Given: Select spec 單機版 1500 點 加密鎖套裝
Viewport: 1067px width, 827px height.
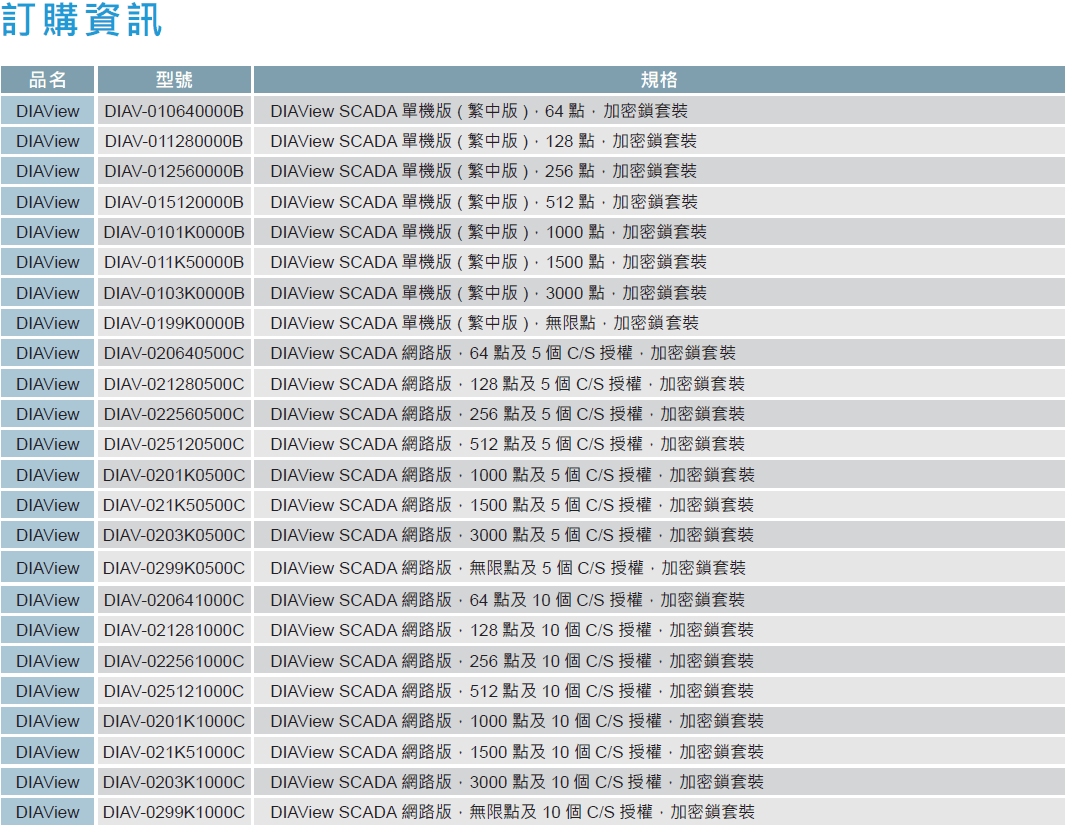Looking at the screenshot, I should [x=489, y=262].
